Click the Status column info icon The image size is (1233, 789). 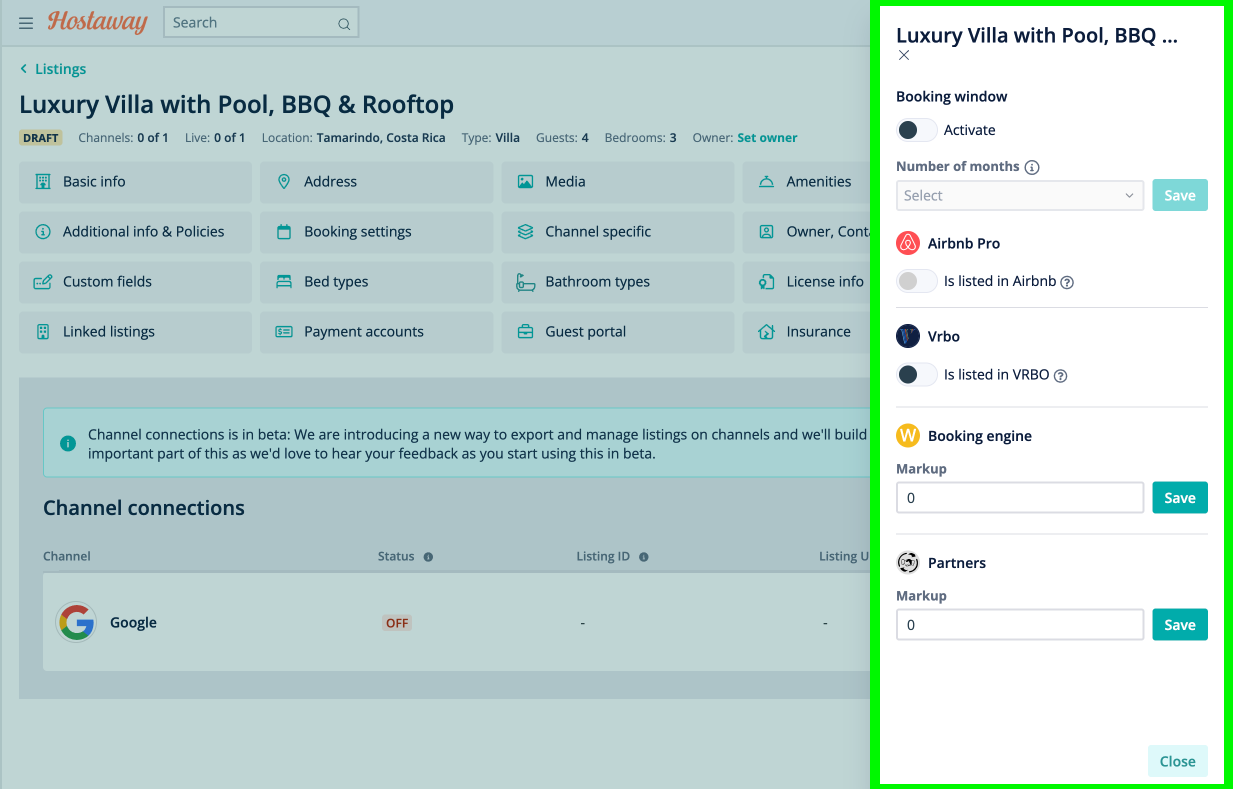(428, 557)
